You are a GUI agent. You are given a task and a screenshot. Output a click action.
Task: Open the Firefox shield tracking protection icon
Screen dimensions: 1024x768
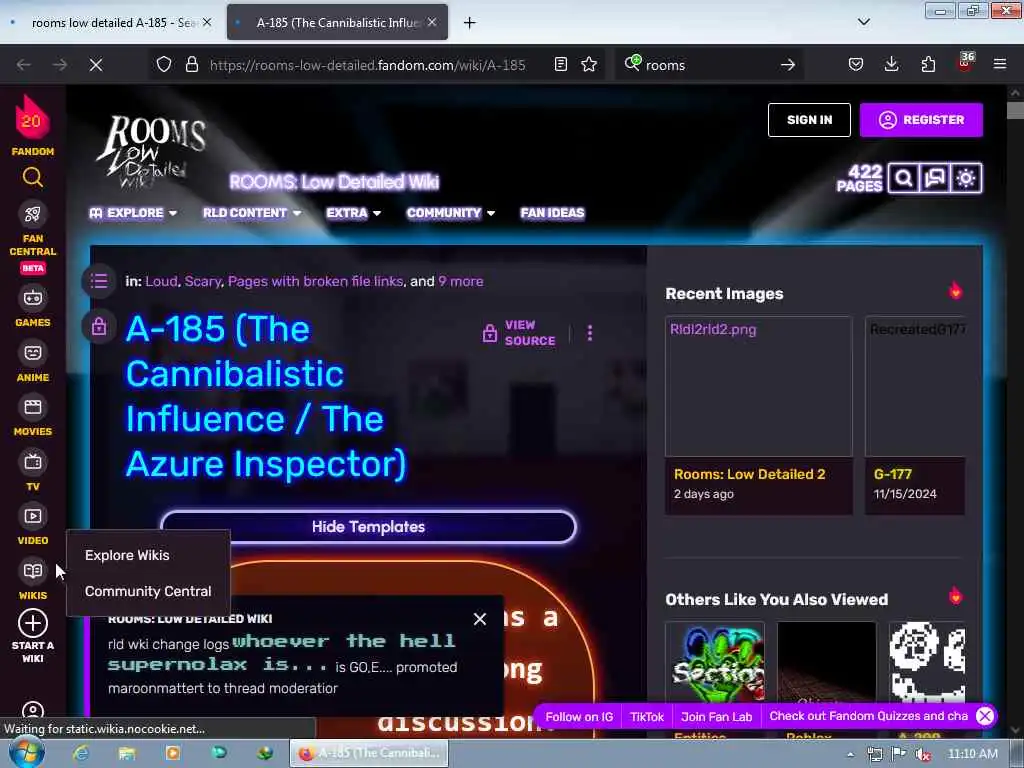pyautogui.click(x=164, y=65)
